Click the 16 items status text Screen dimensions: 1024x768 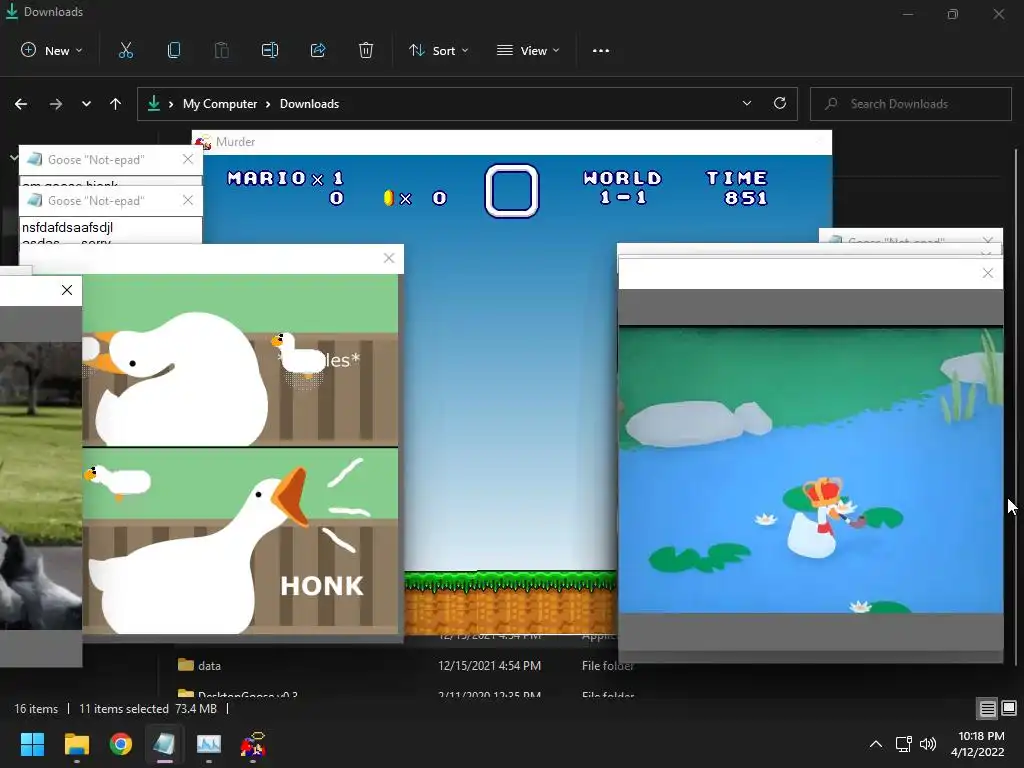36,709
